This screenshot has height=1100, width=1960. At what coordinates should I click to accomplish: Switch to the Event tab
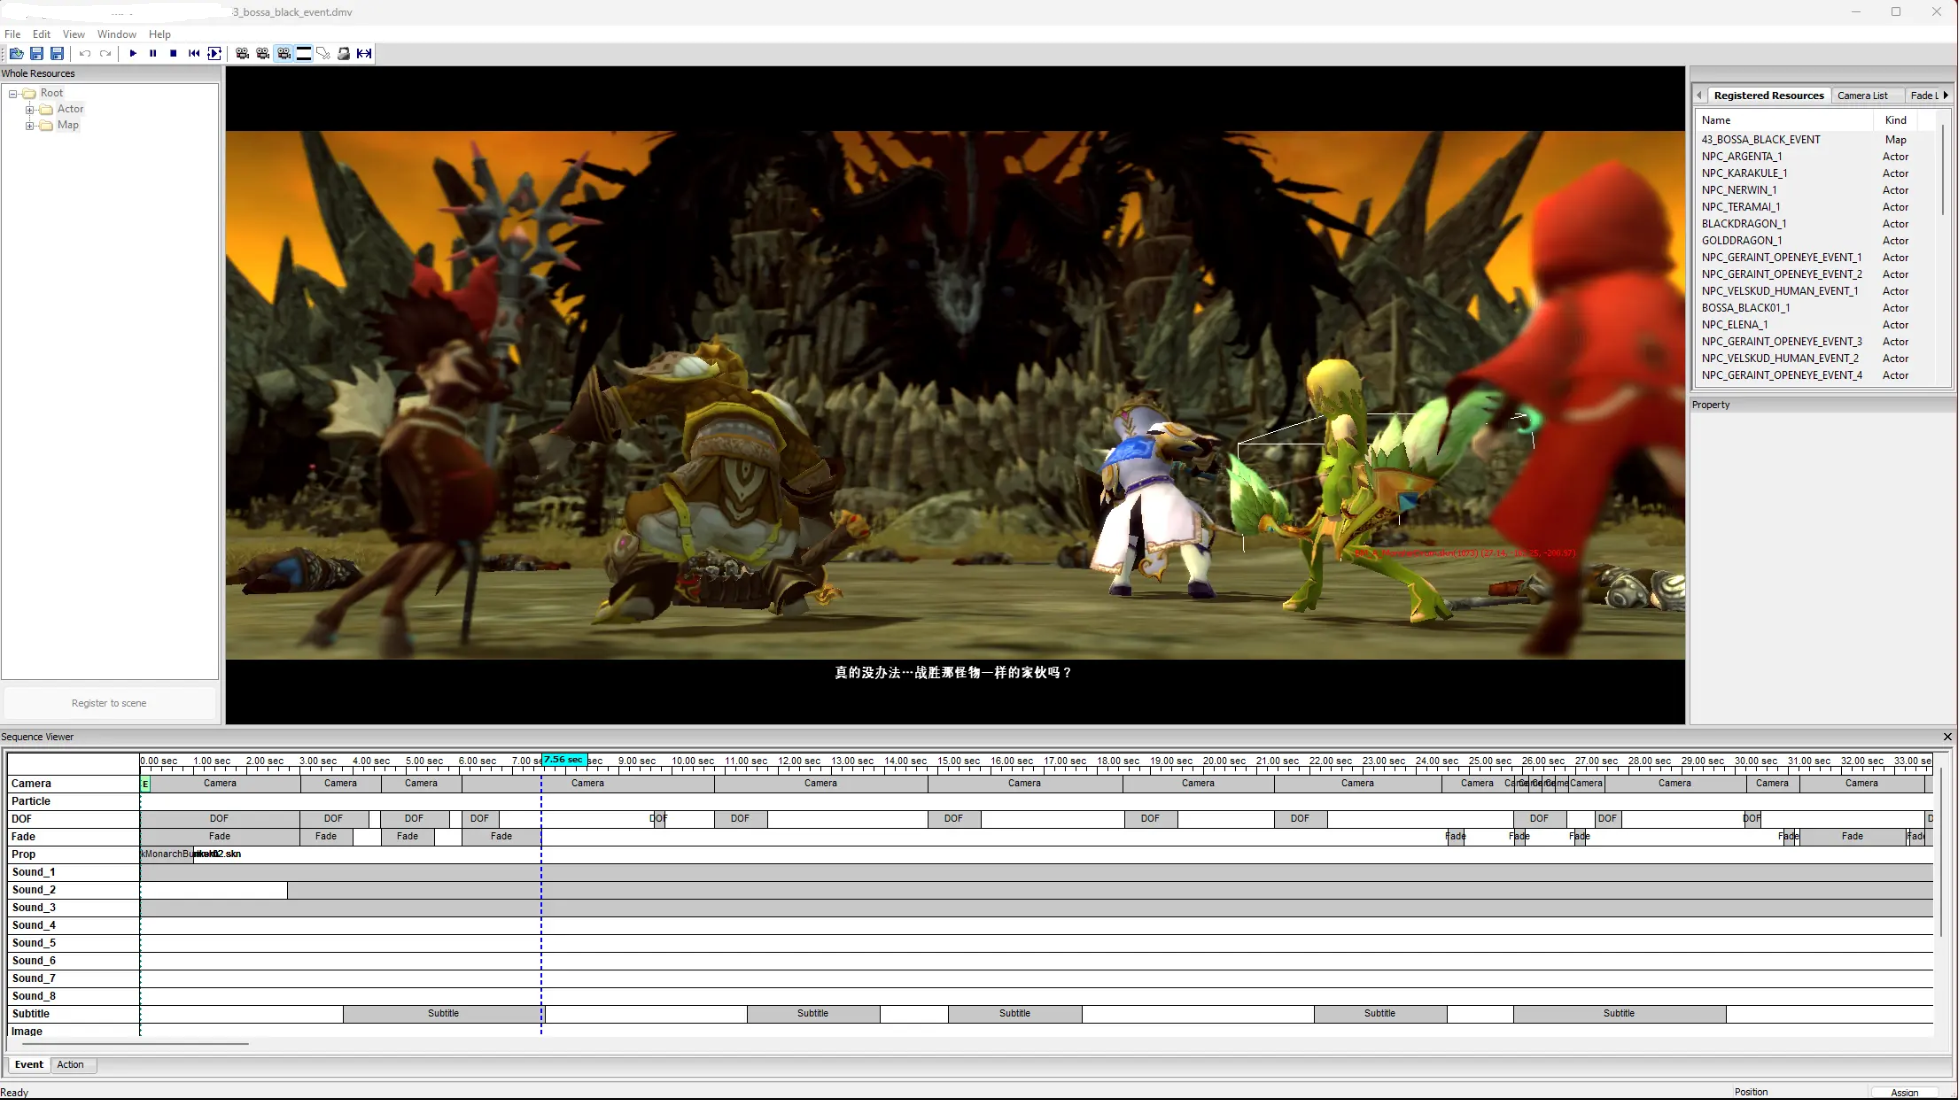tap(29, 1065)
